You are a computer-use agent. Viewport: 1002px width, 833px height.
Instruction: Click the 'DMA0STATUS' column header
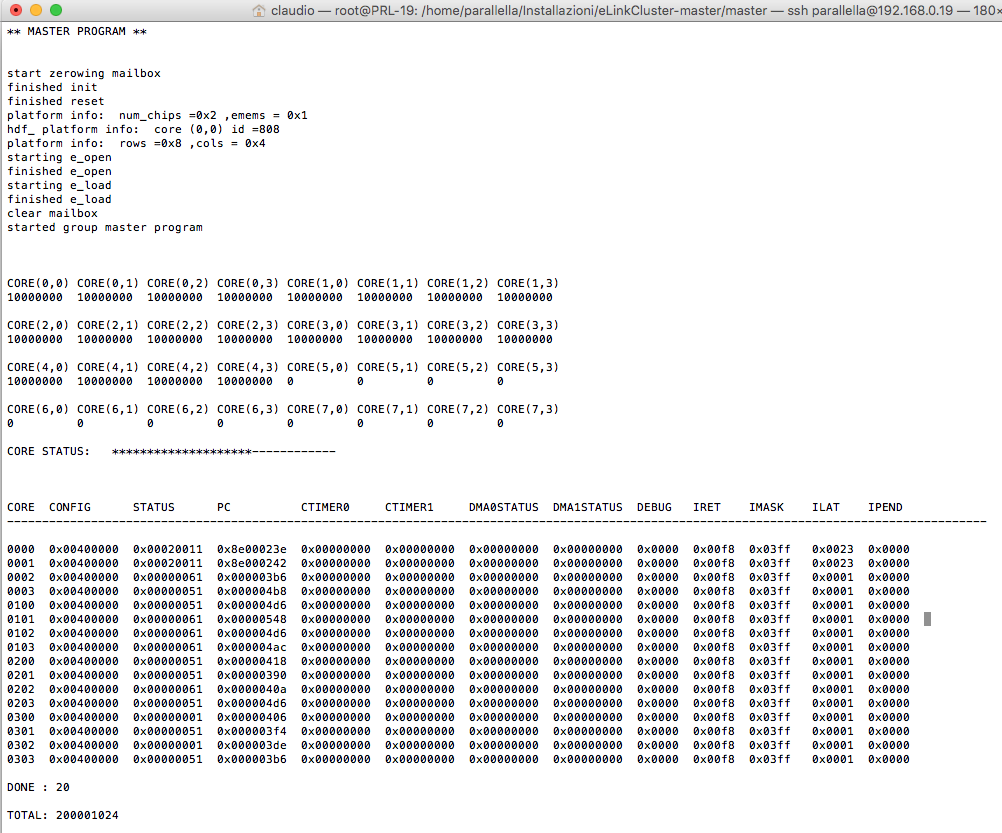503,507
